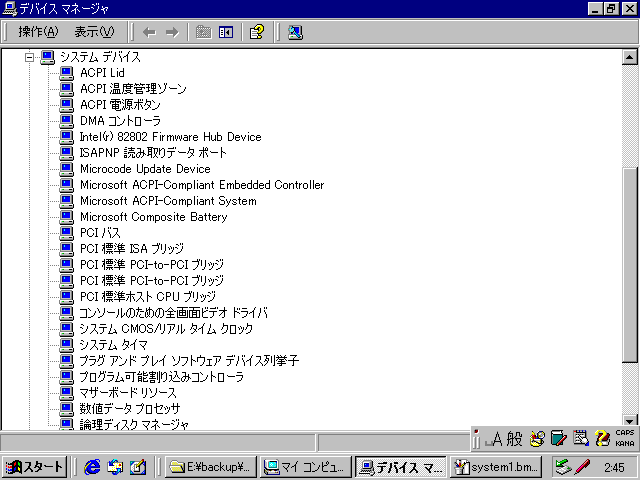Click the back arrow toolbar button
The image size is (640, 480).
tap(149, 32)
